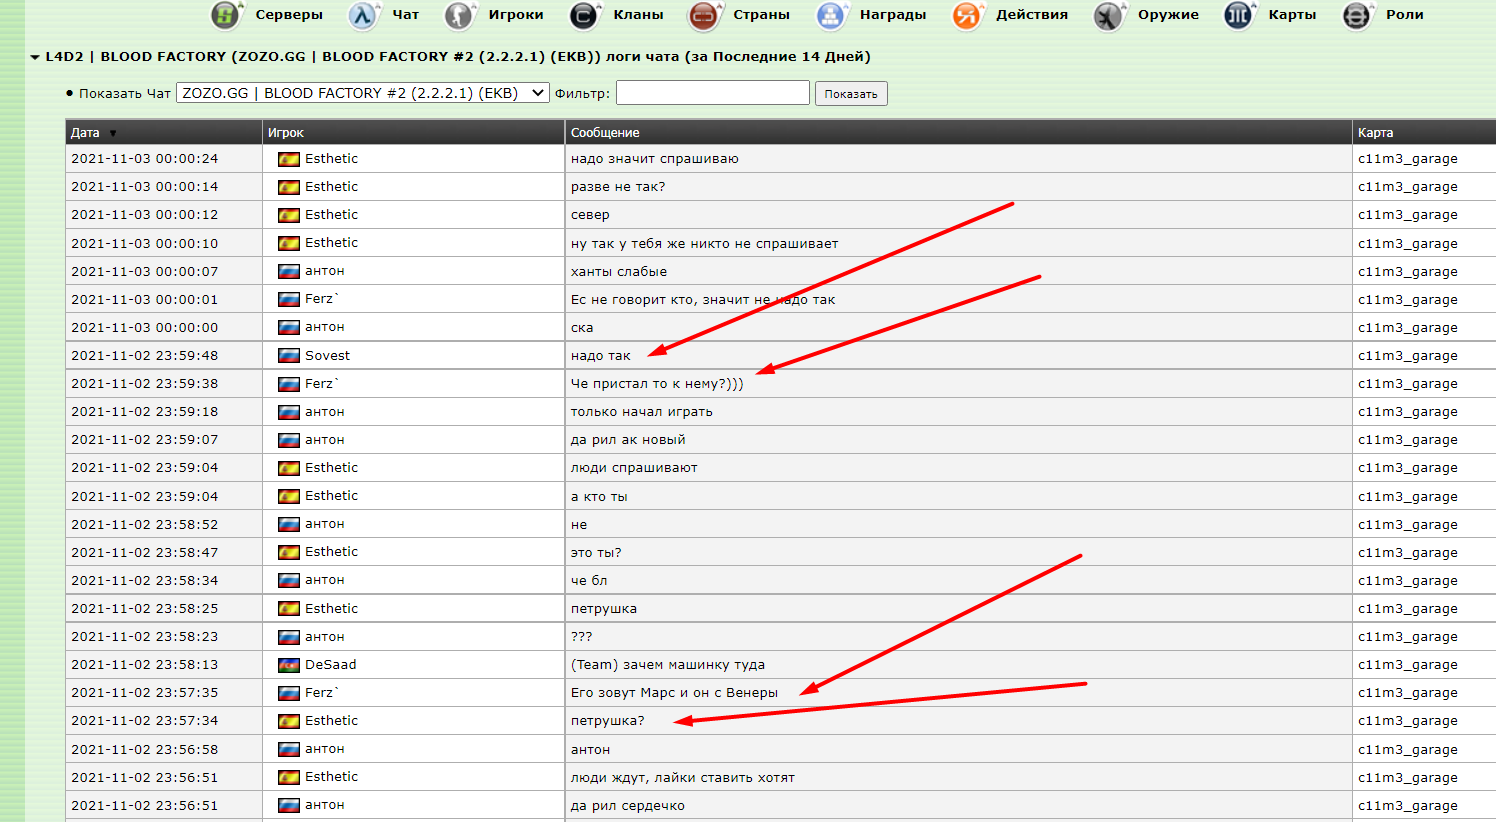Click the Сообщение column header
The image size is (1496, 822).
[605, 133]
